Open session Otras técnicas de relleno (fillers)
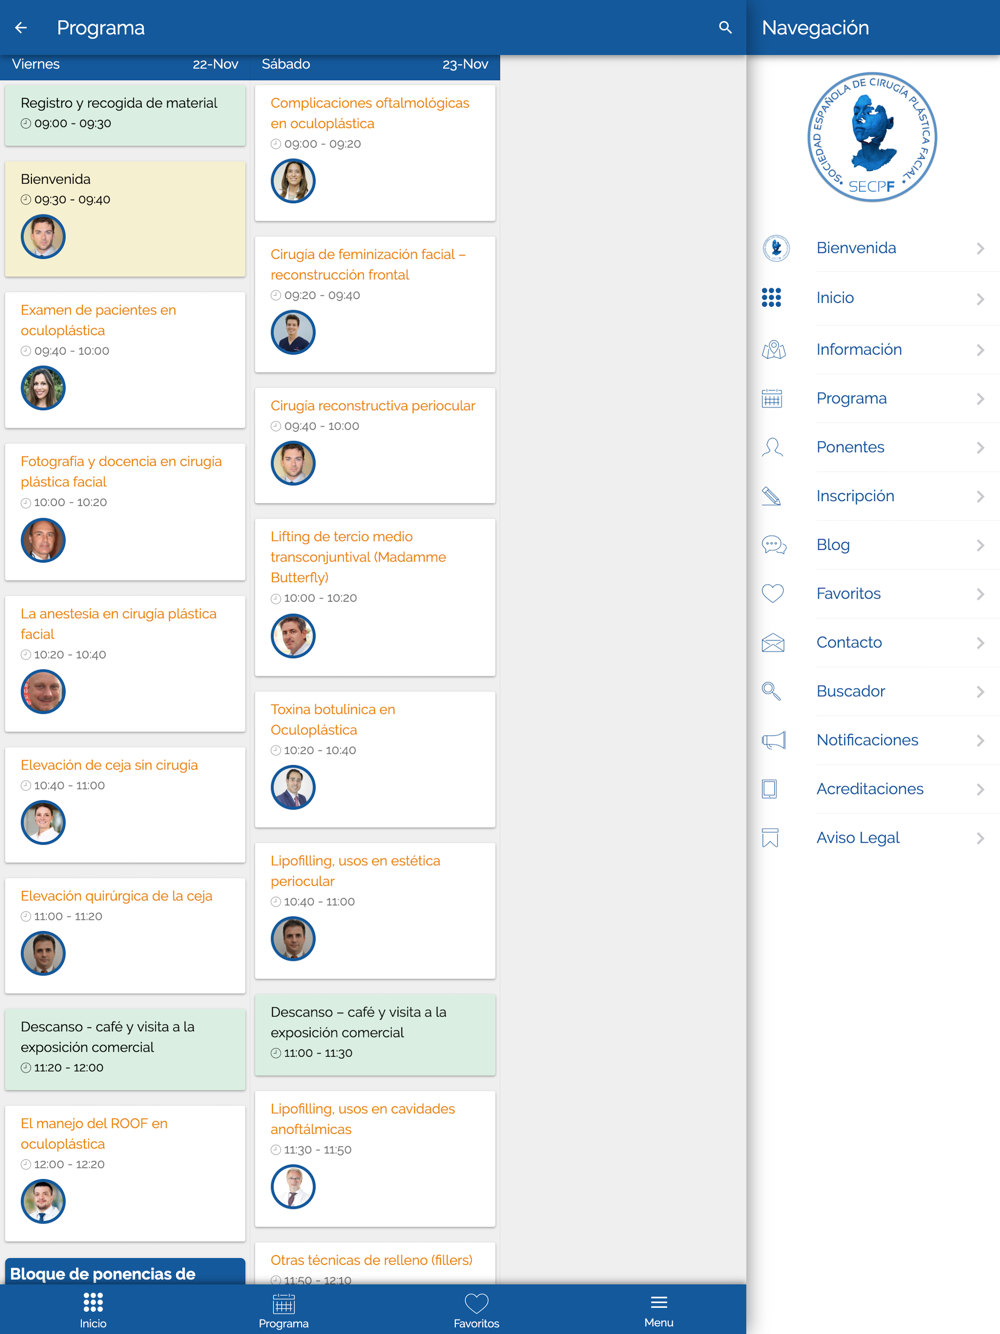 (x=375, y=1263)
